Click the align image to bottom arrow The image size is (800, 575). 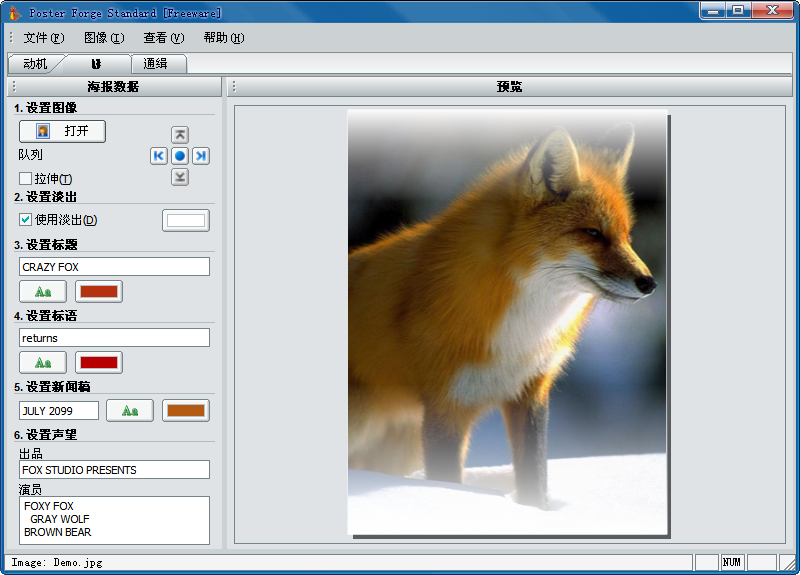coord(180,177)
